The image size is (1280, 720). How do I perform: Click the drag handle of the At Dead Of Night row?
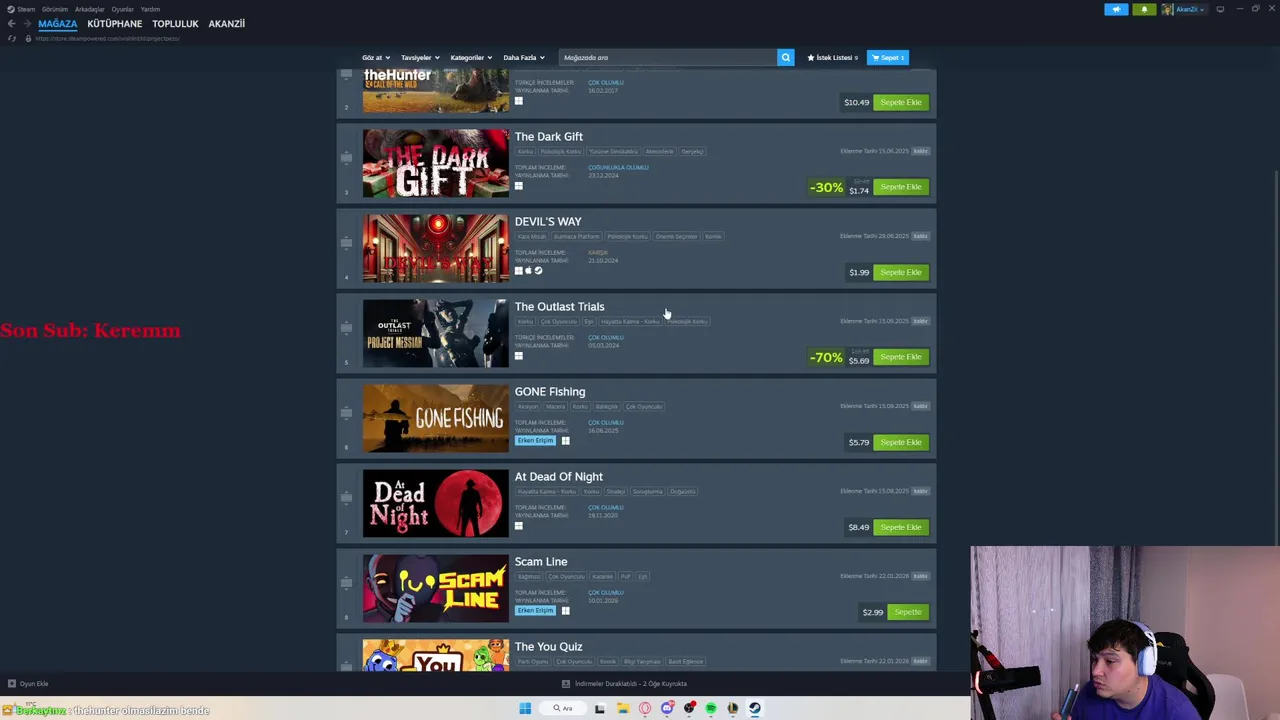pos(347,498)
